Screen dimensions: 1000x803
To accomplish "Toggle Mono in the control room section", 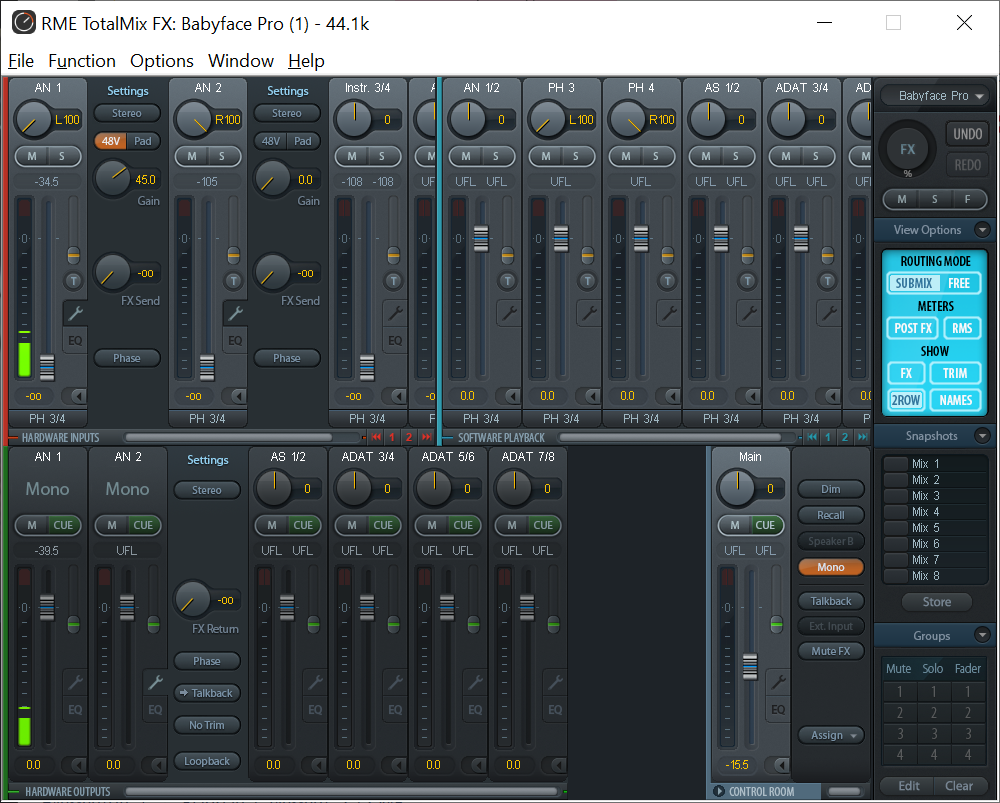I will [x=830, y=567].
